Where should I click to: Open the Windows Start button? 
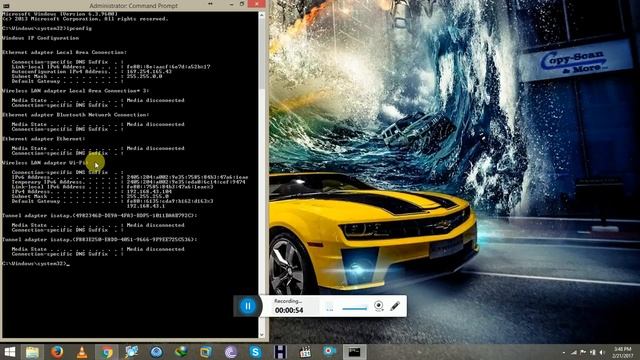10,352
